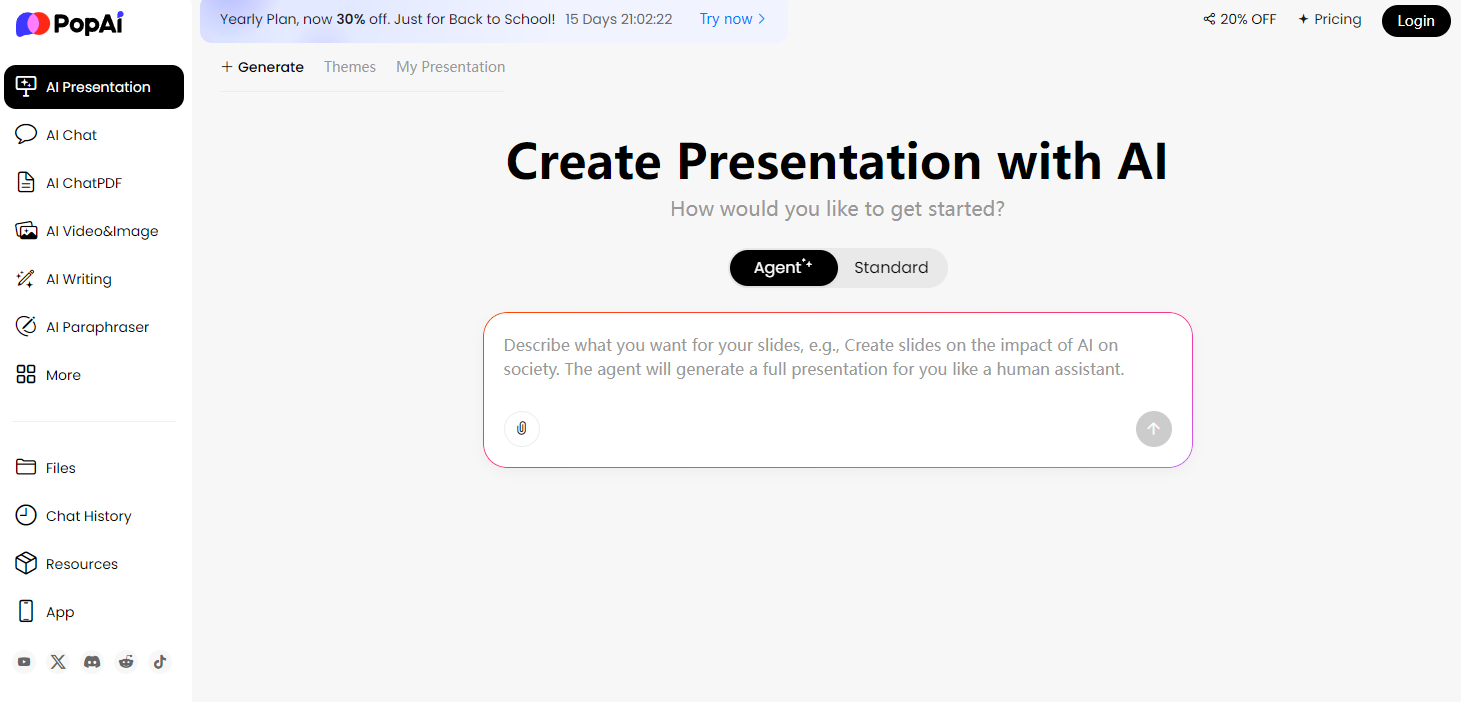
Task: Open the My Presentation tab
Action: point(450,66)
